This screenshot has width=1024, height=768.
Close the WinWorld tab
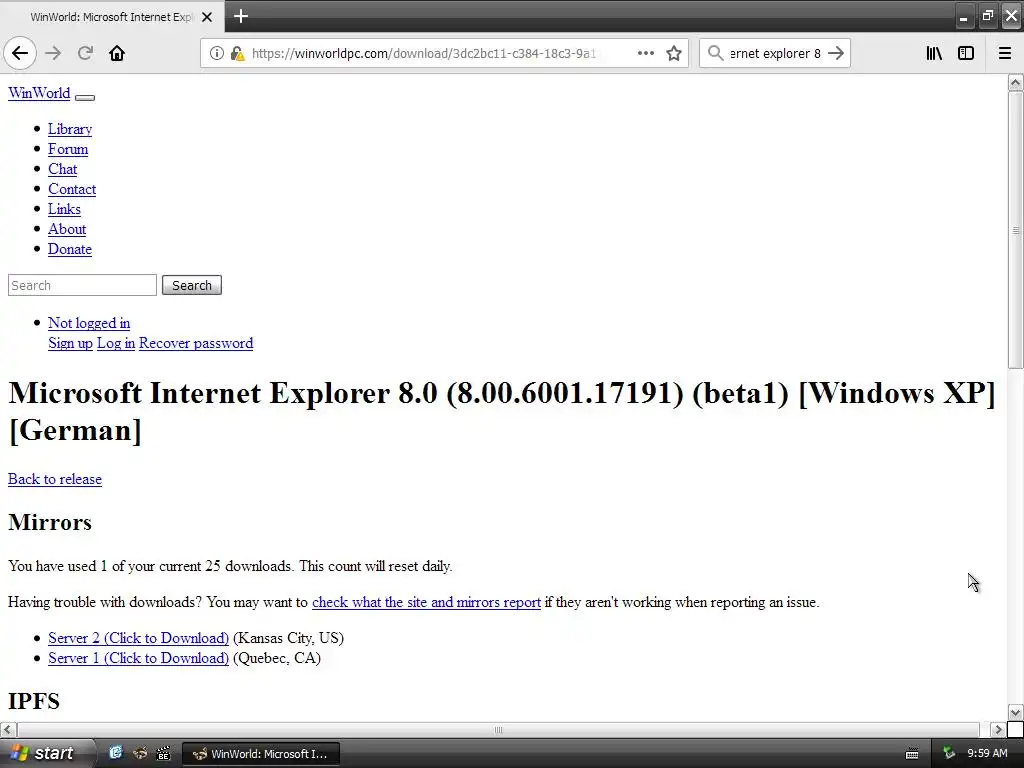coord(207,17)
